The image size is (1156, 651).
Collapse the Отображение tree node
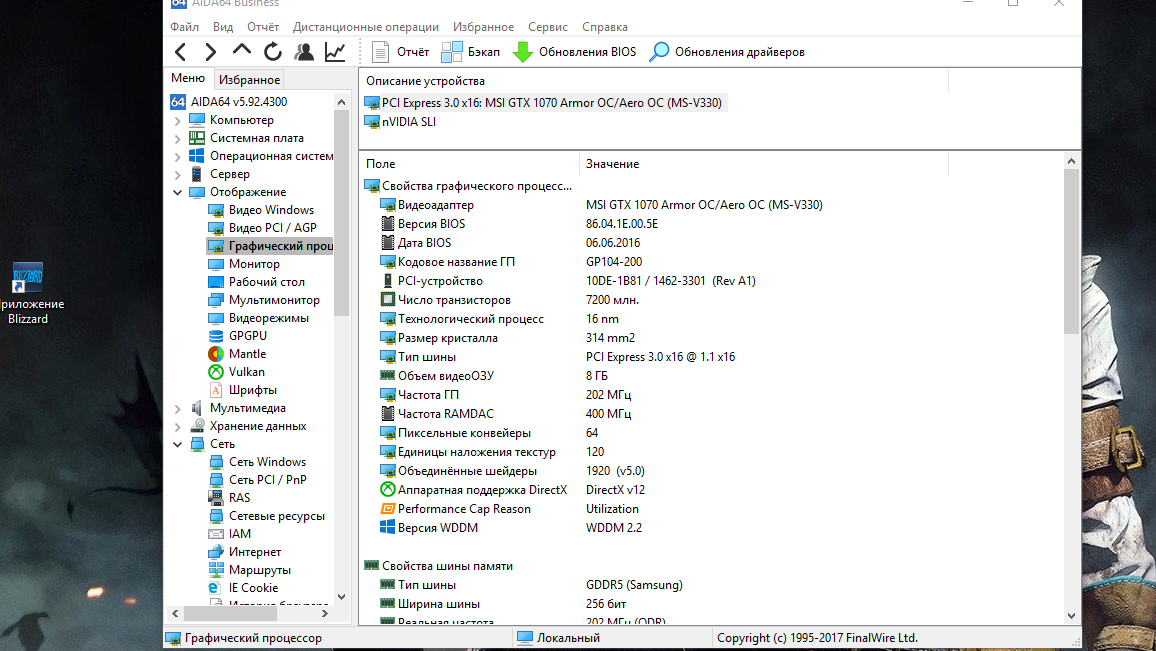pos(178,192)
